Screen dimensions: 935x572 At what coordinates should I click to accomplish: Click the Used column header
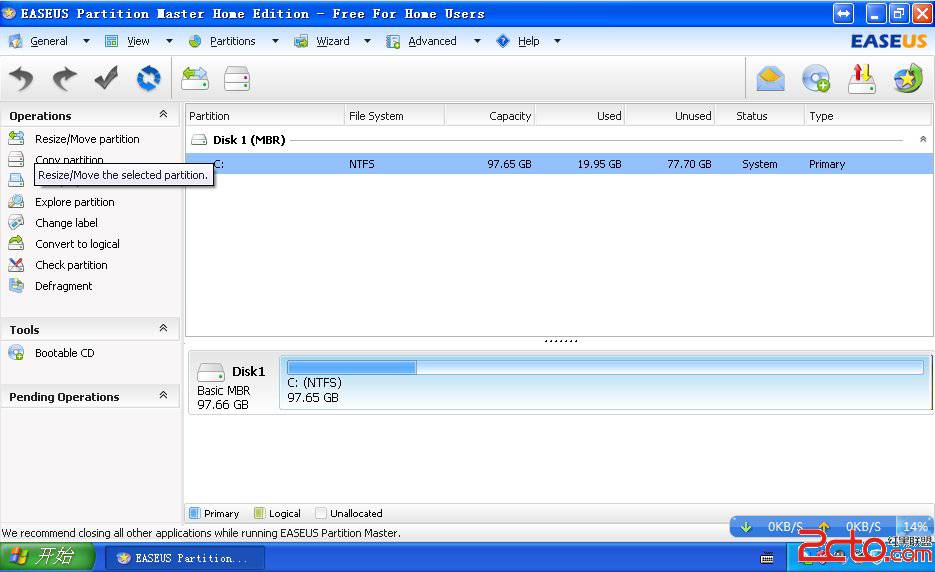(x=580, y=116)
